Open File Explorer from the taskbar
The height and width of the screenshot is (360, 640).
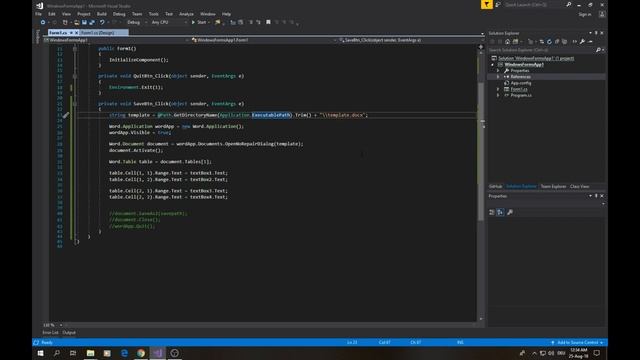click(x=91, y=353)
